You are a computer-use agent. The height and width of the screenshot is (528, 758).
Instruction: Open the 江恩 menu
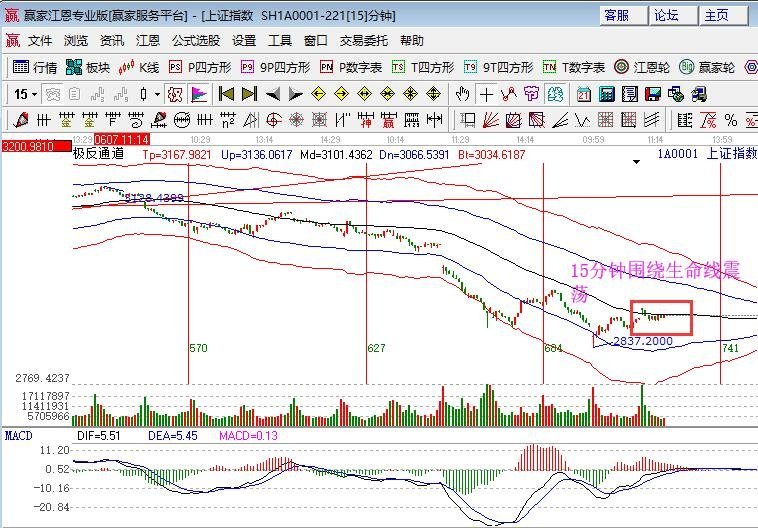pyautogui.click(x=148, y=41)
